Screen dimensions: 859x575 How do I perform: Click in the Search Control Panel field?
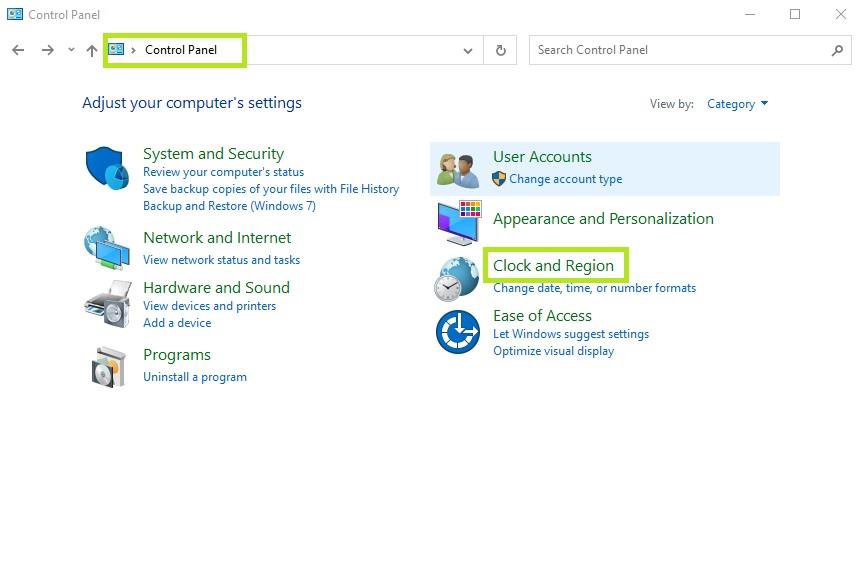(x=680, y=50)
